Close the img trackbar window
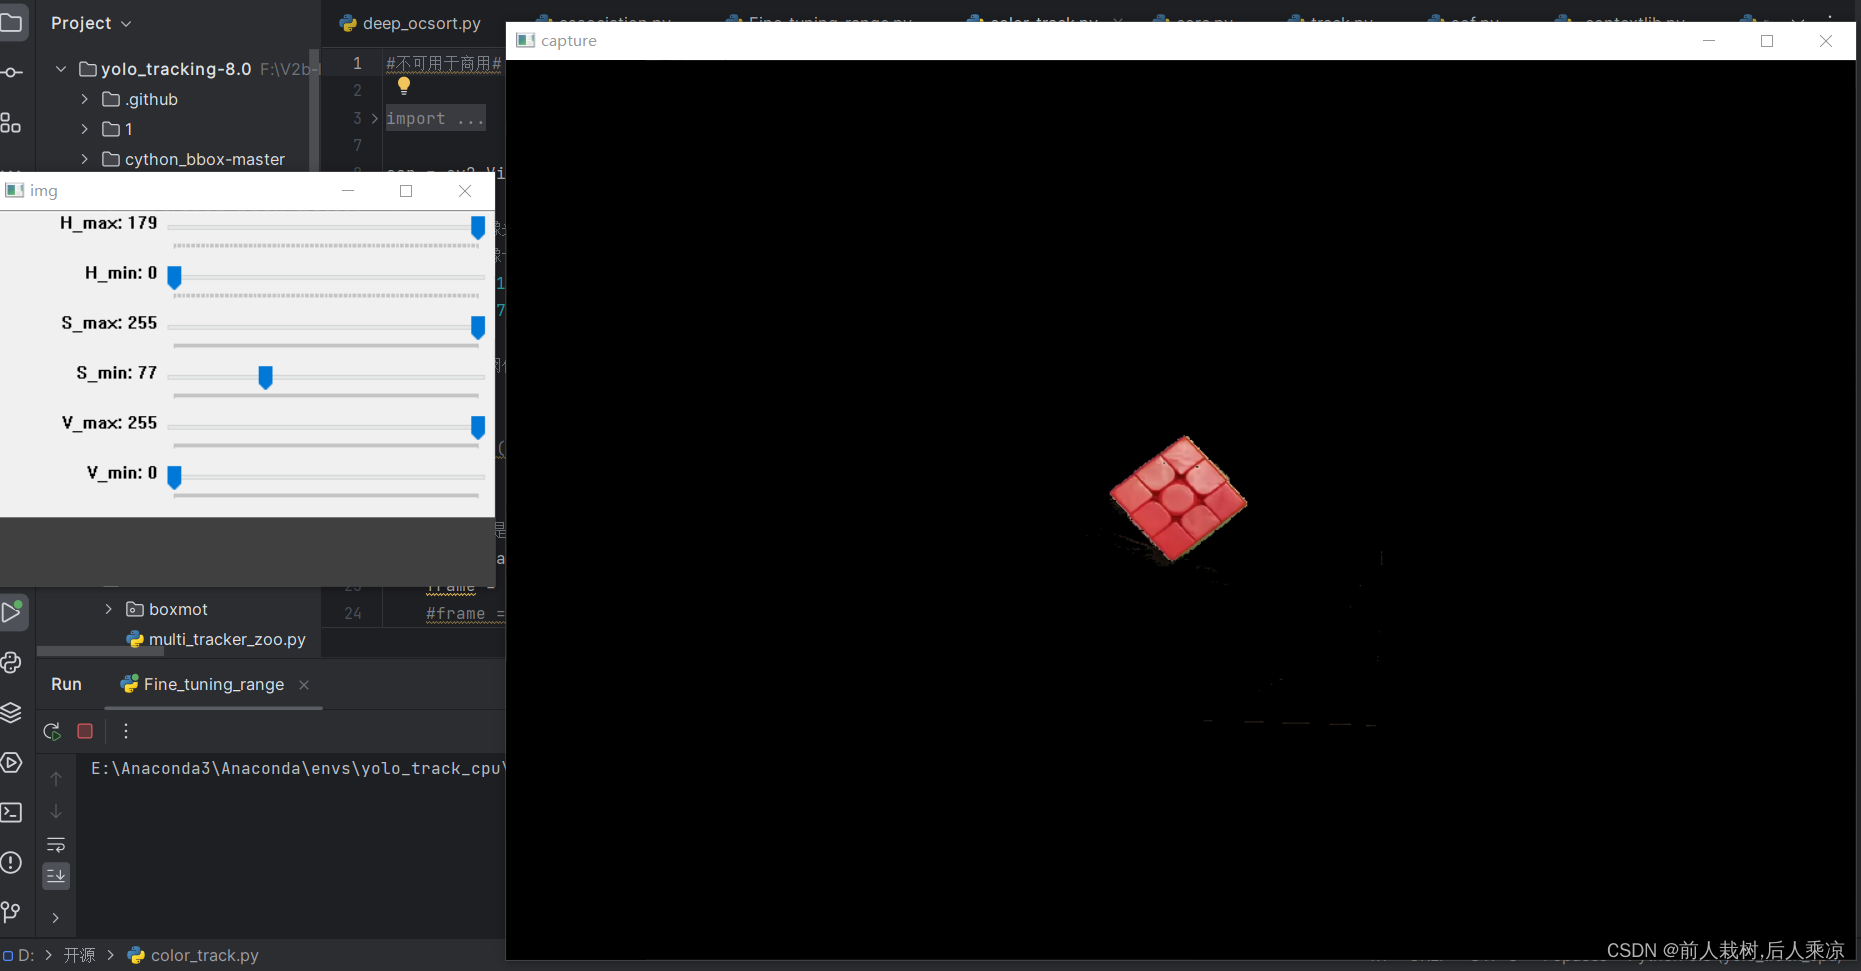 (465, 191)
